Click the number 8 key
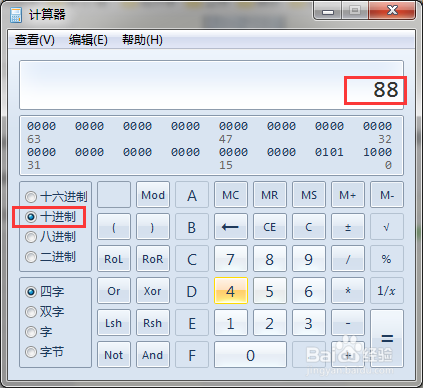The image size is (423, 388). point(270,259)
